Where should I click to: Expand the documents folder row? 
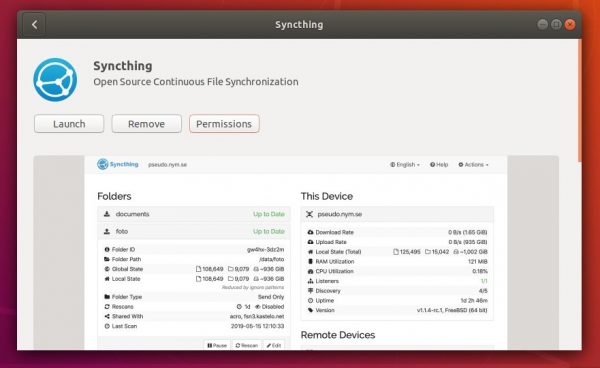pos(194,214)
